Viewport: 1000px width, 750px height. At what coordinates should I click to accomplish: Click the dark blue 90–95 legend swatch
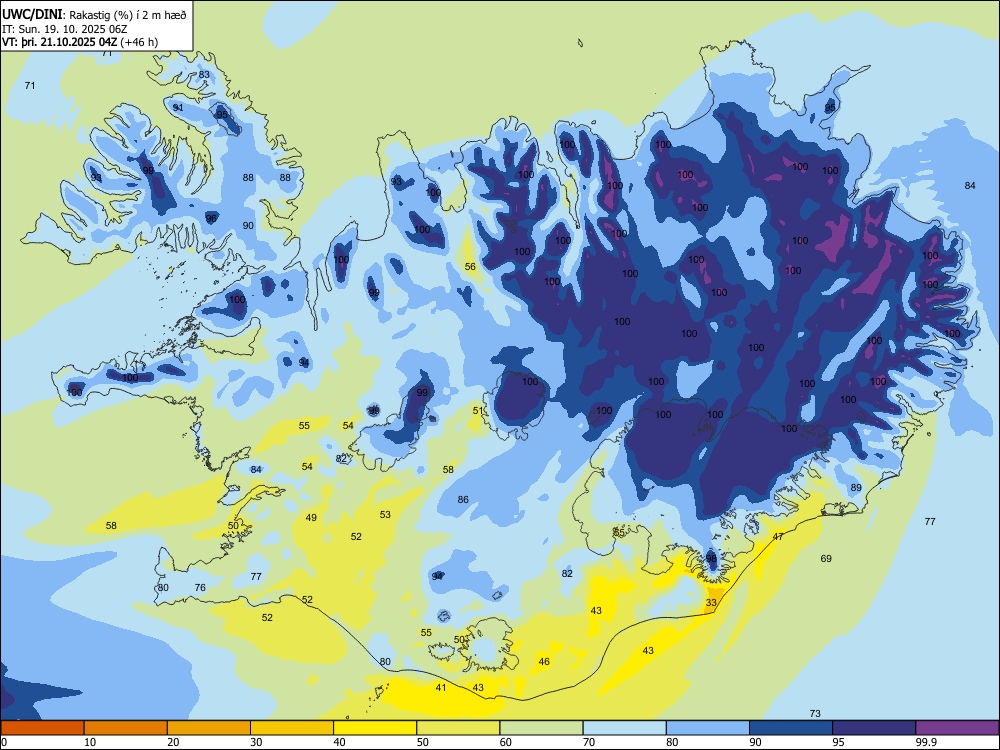coord(791,728)
